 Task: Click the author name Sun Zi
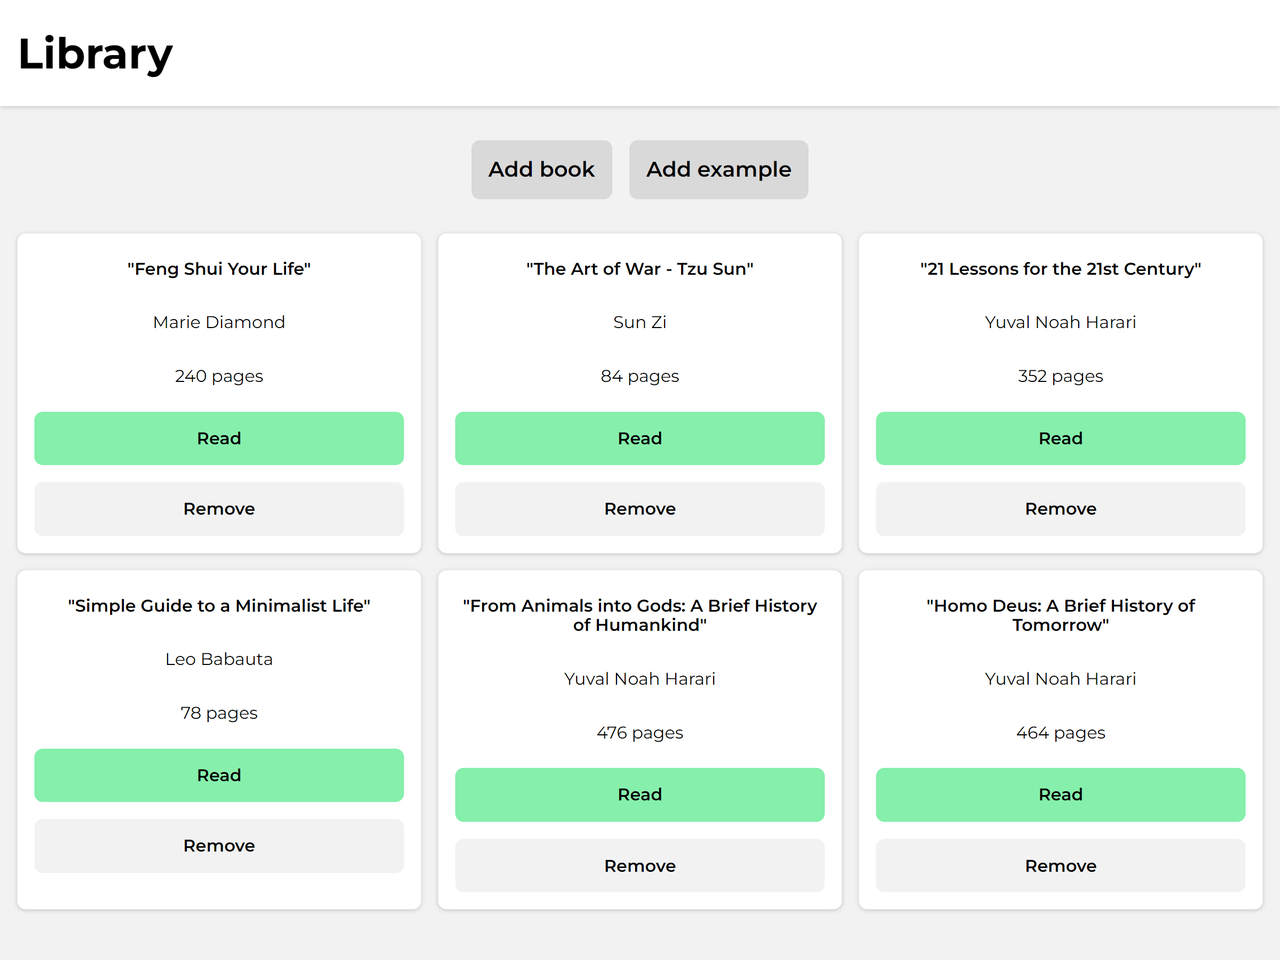640,322
